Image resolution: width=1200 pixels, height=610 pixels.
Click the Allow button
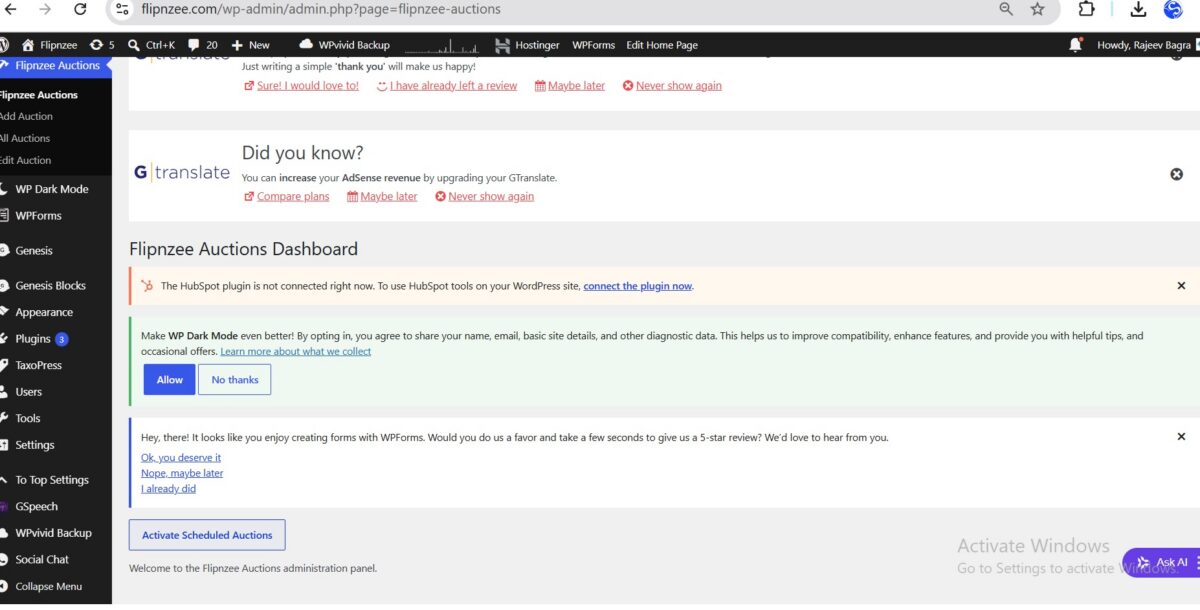tap(170, 380)
